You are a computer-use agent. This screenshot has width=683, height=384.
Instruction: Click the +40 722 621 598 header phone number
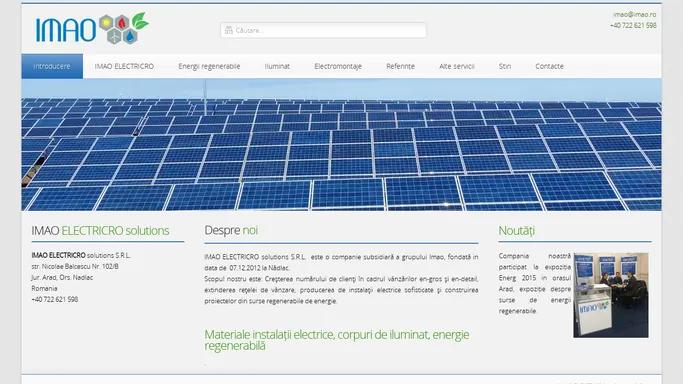pos(633,25)
